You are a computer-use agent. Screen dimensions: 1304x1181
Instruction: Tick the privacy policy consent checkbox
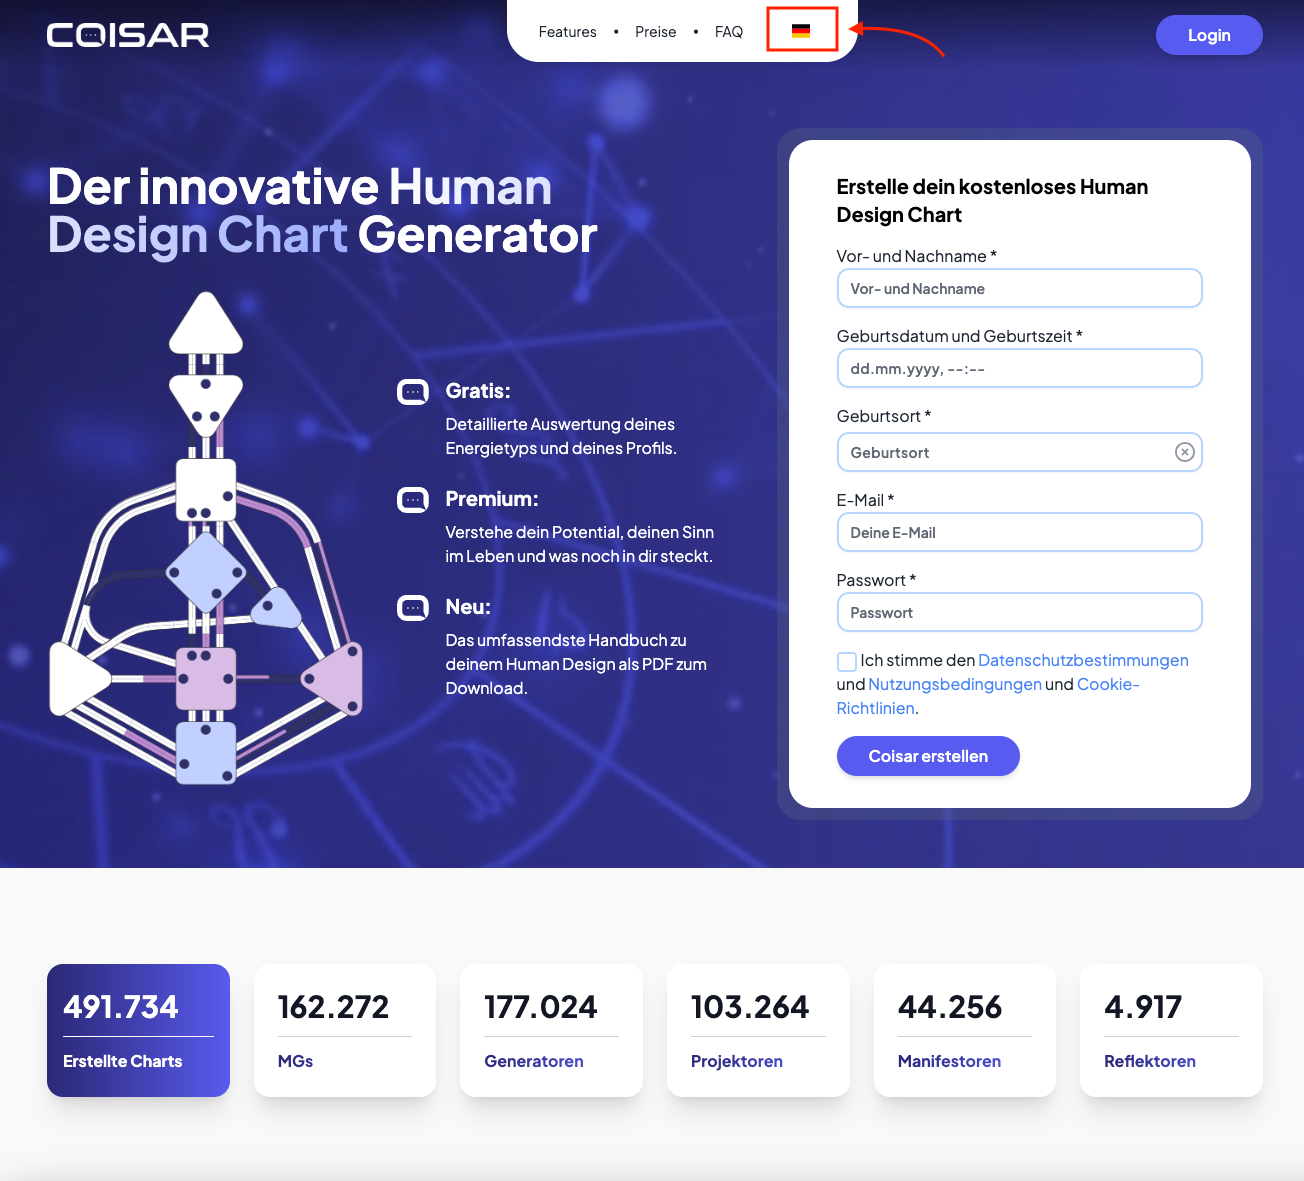coord(847,661)
